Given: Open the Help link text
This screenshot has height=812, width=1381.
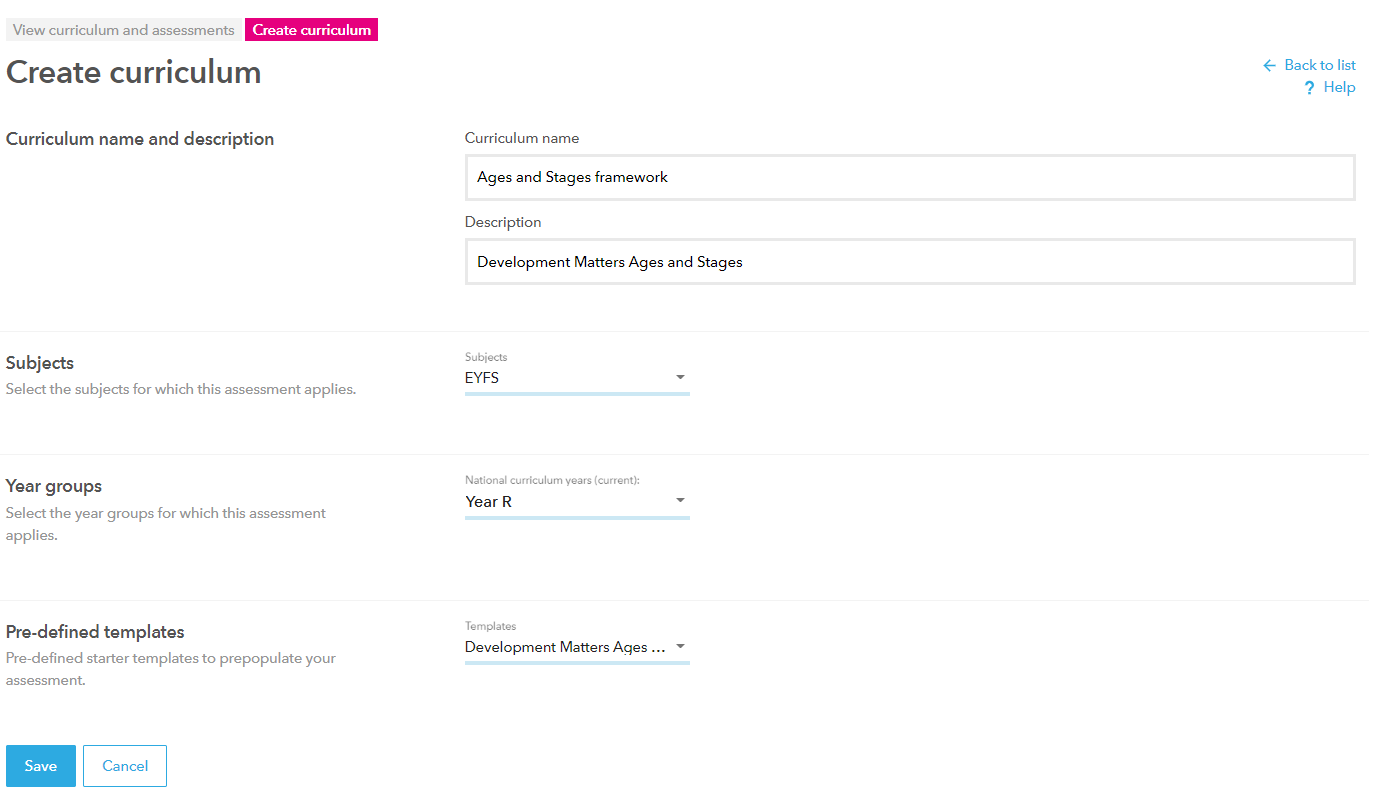Looking at the screenshot, I should (1339, 87).
